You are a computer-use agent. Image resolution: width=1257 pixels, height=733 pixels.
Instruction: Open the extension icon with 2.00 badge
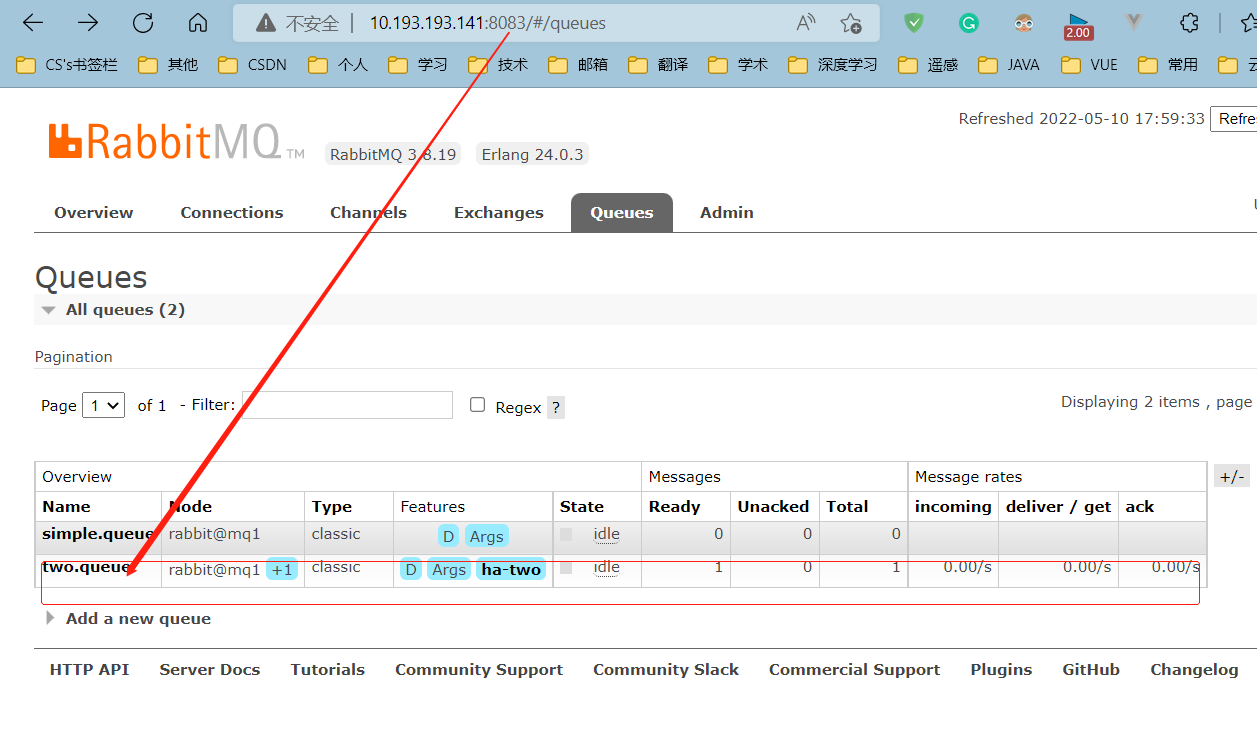tap(1078, 25)
